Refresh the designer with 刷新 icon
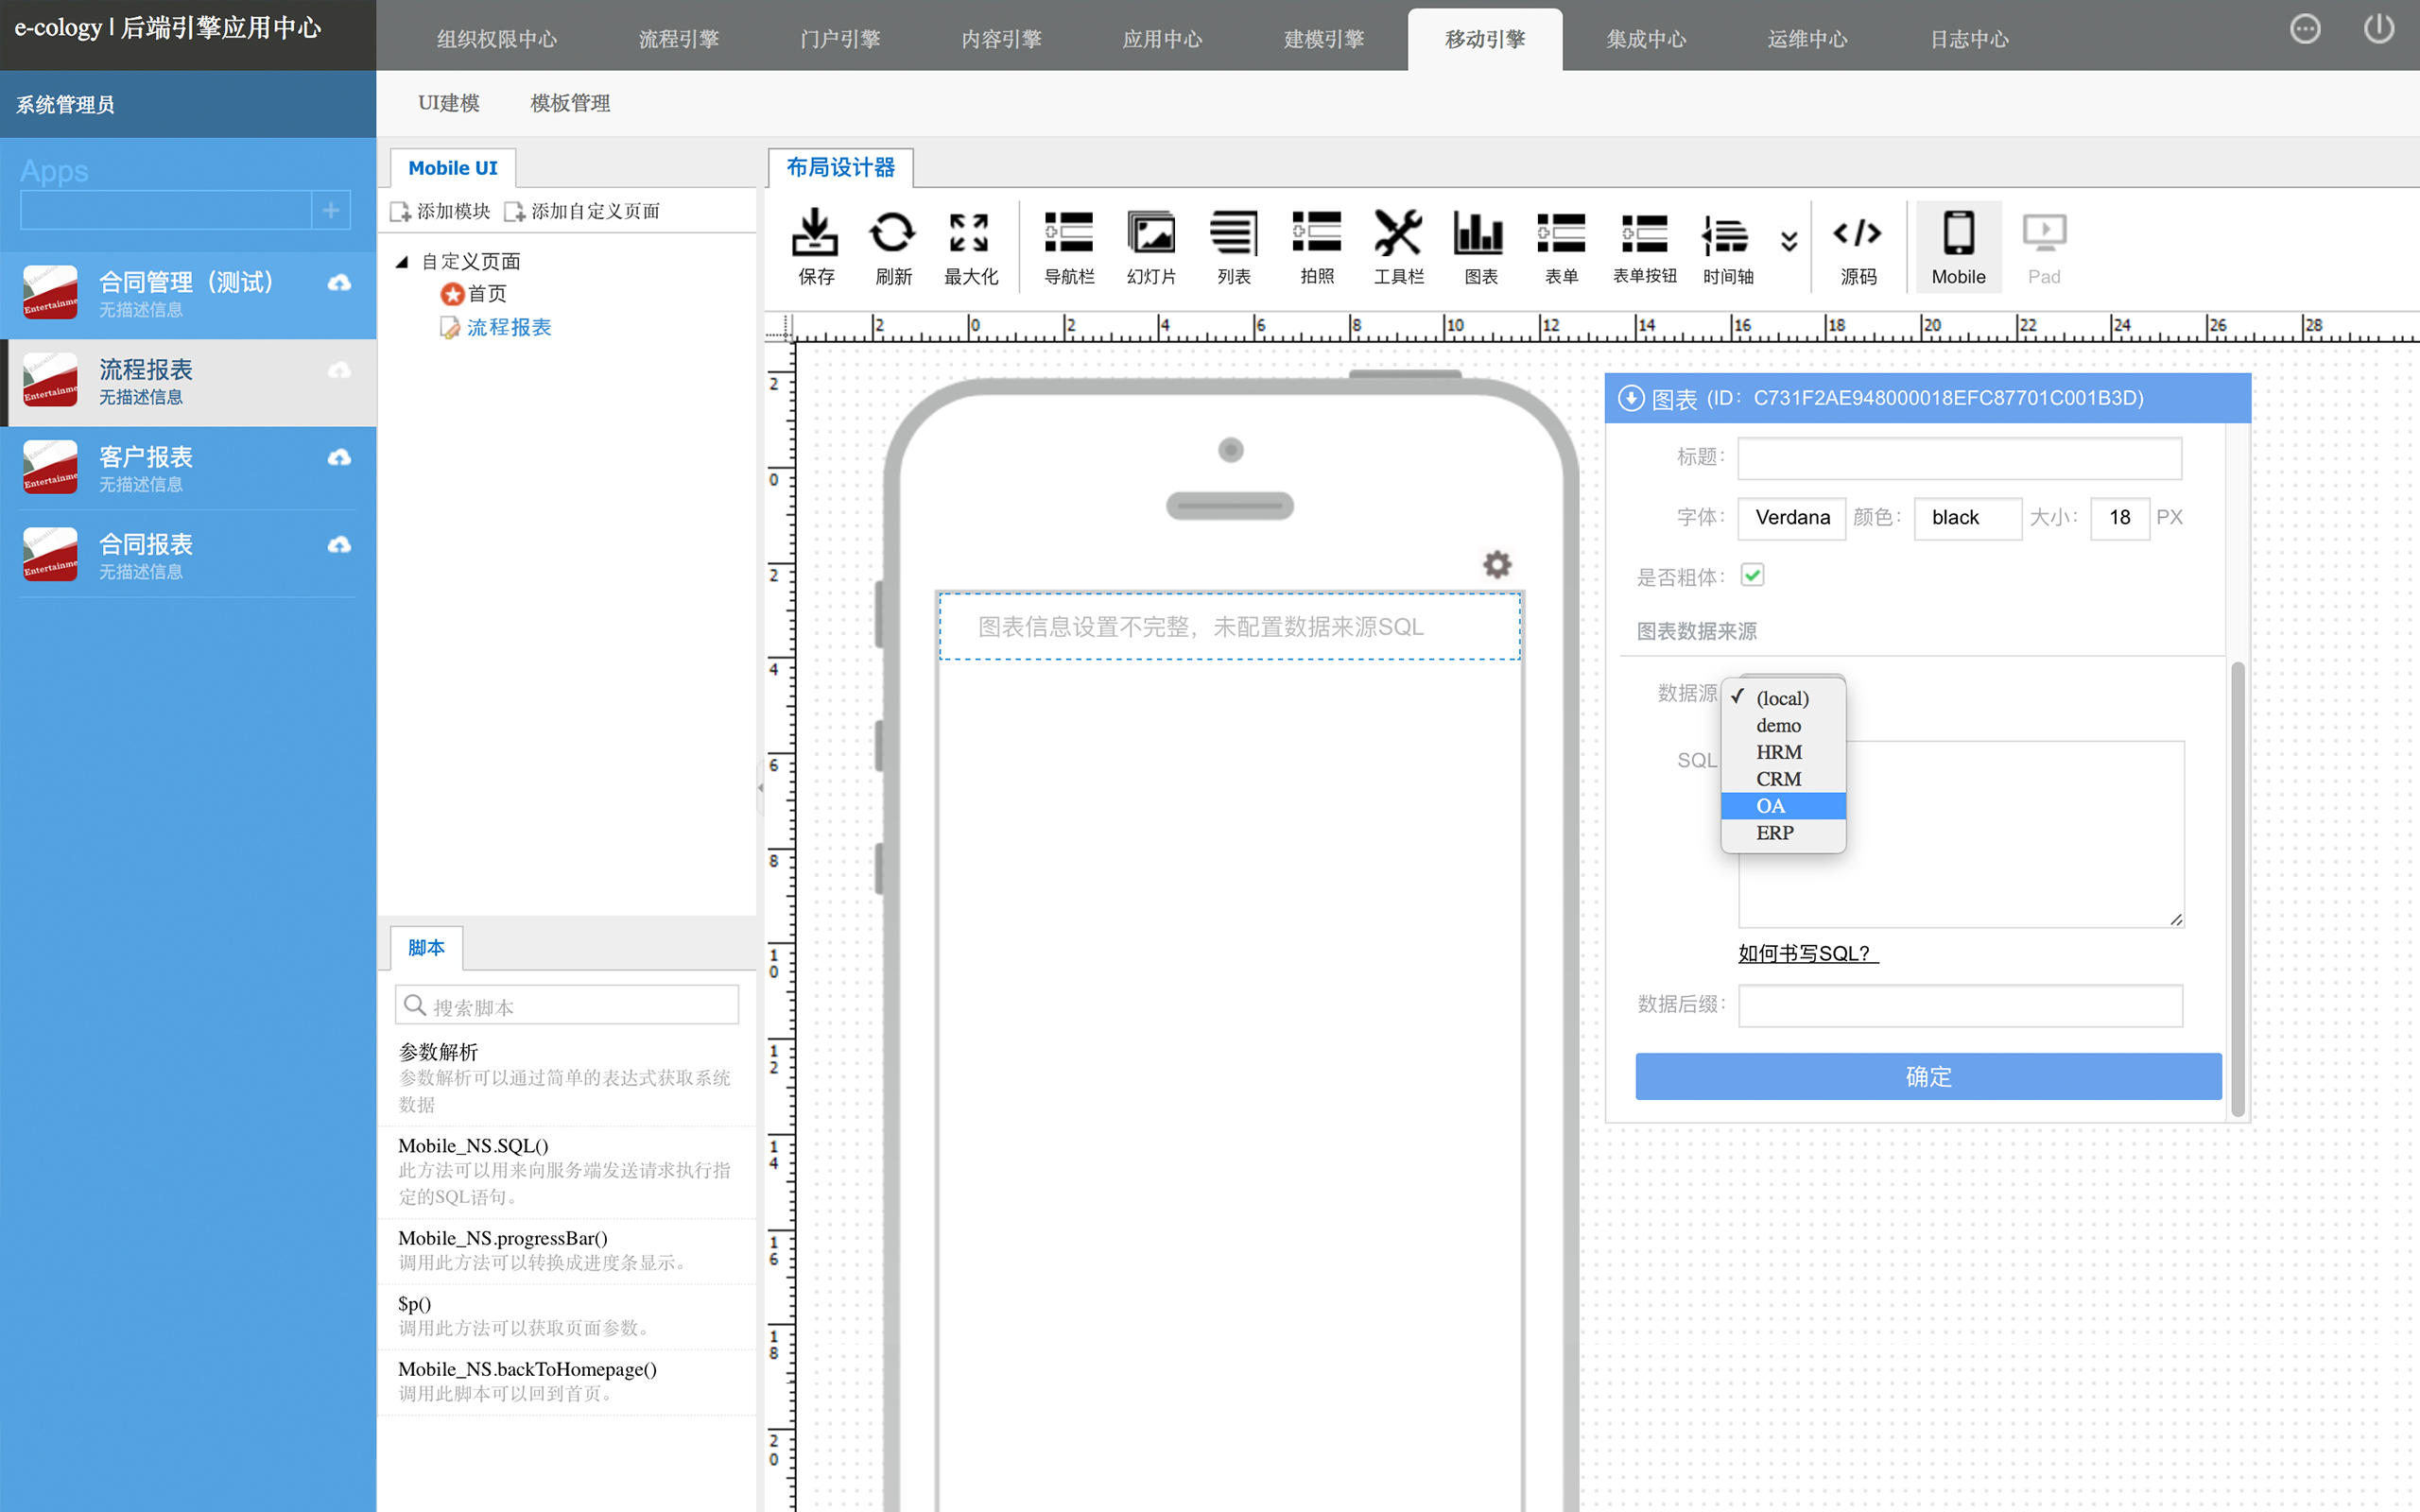Image resolution: width=2420 pixels, height=1512 pixels. [x=893, y=246]
